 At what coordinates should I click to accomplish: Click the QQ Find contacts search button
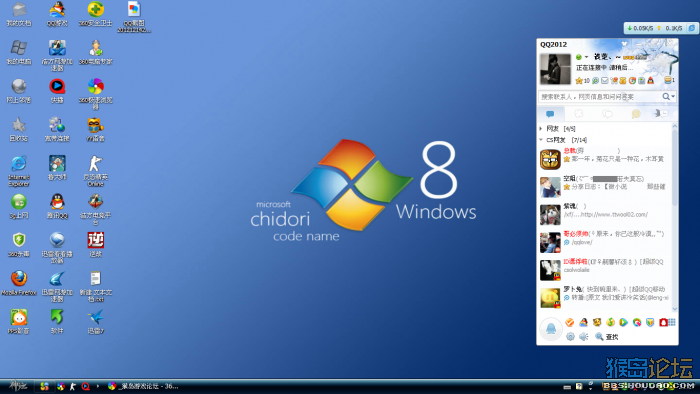click(607, 336)
